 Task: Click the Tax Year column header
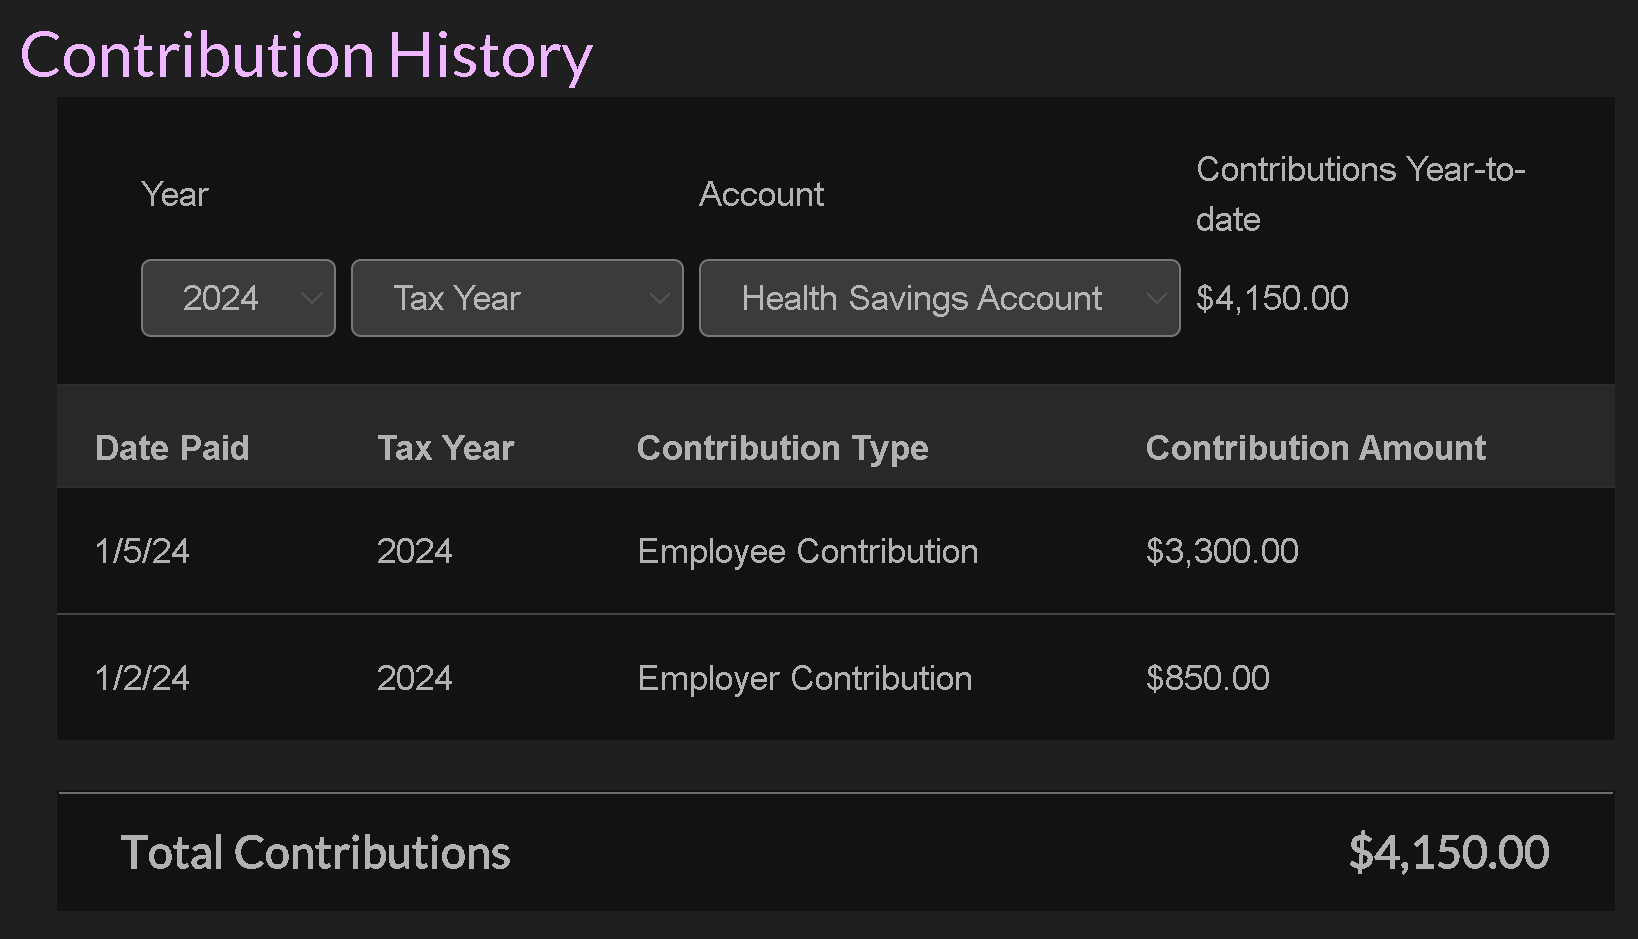[445, 448]
